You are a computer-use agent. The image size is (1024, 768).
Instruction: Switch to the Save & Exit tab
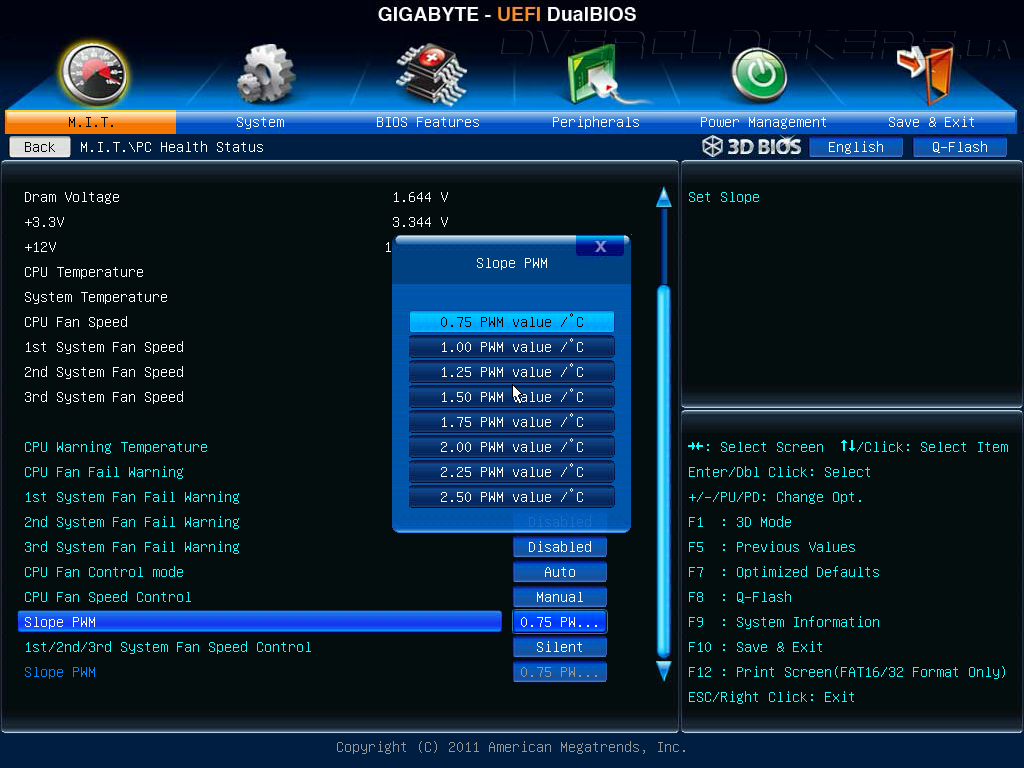931,122
